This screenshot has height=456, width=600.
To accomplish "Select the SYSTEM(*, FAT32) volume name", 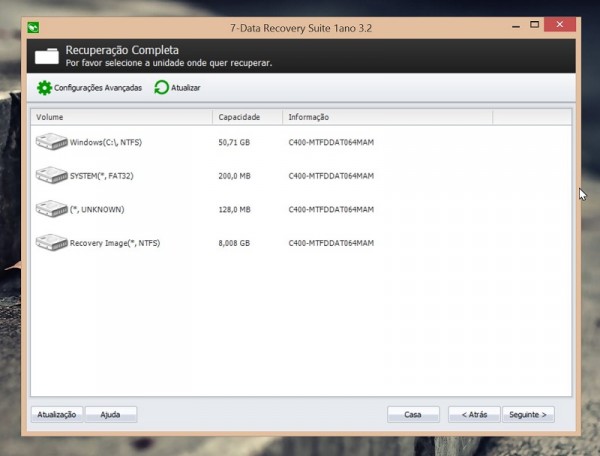I will tap(101, 176).
